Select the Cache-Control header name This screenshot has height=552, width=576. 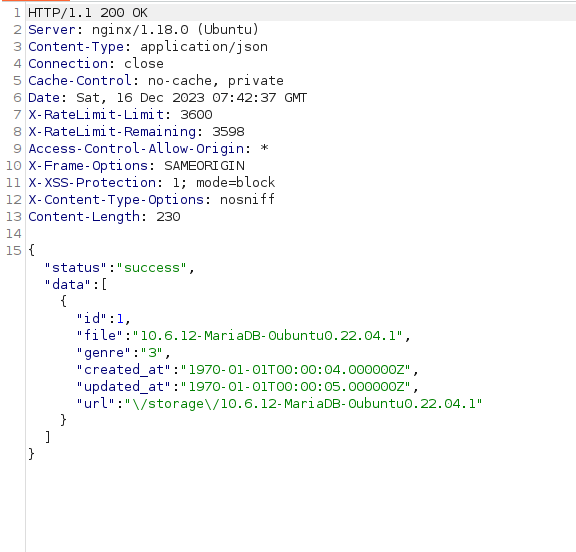point(80,80)
